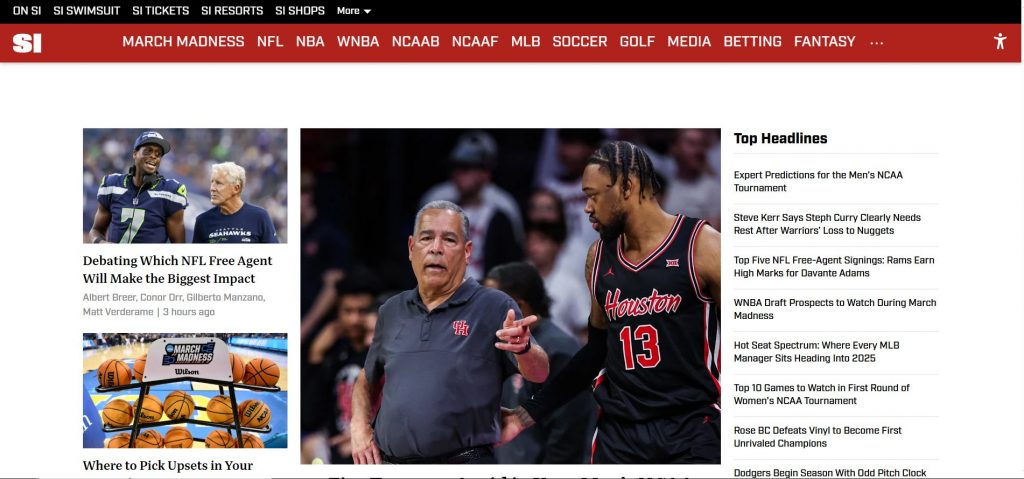
Task: Open the GOLF section
Action: [x=637, y=41]
